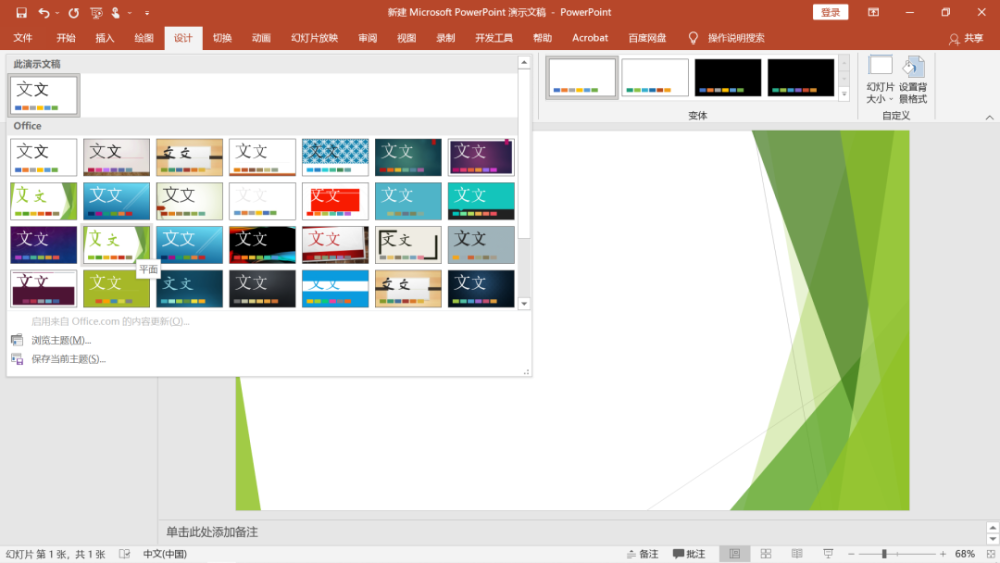Click the zoom slider handle
This screenshot has height=563, width=1000.
point(884,553)
